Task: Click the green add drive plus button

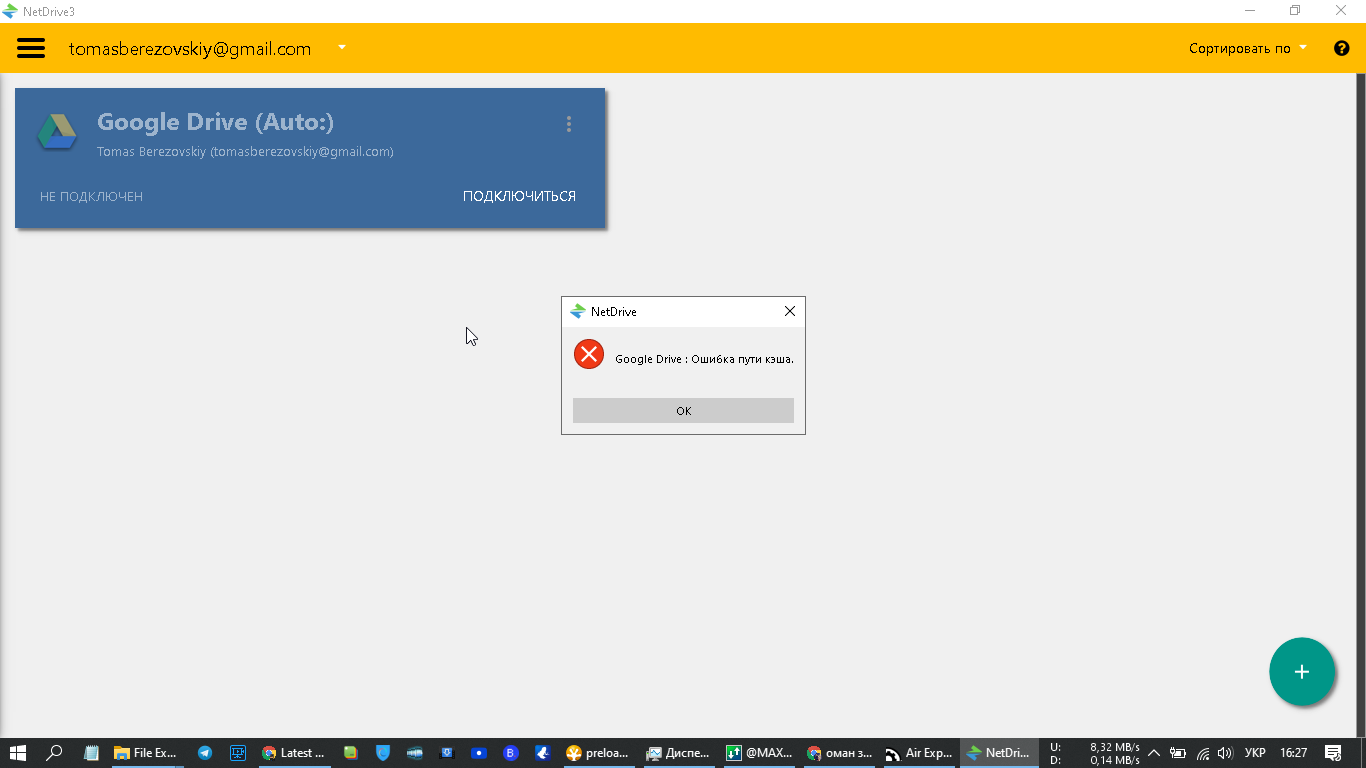Action: coord(1301,672)
